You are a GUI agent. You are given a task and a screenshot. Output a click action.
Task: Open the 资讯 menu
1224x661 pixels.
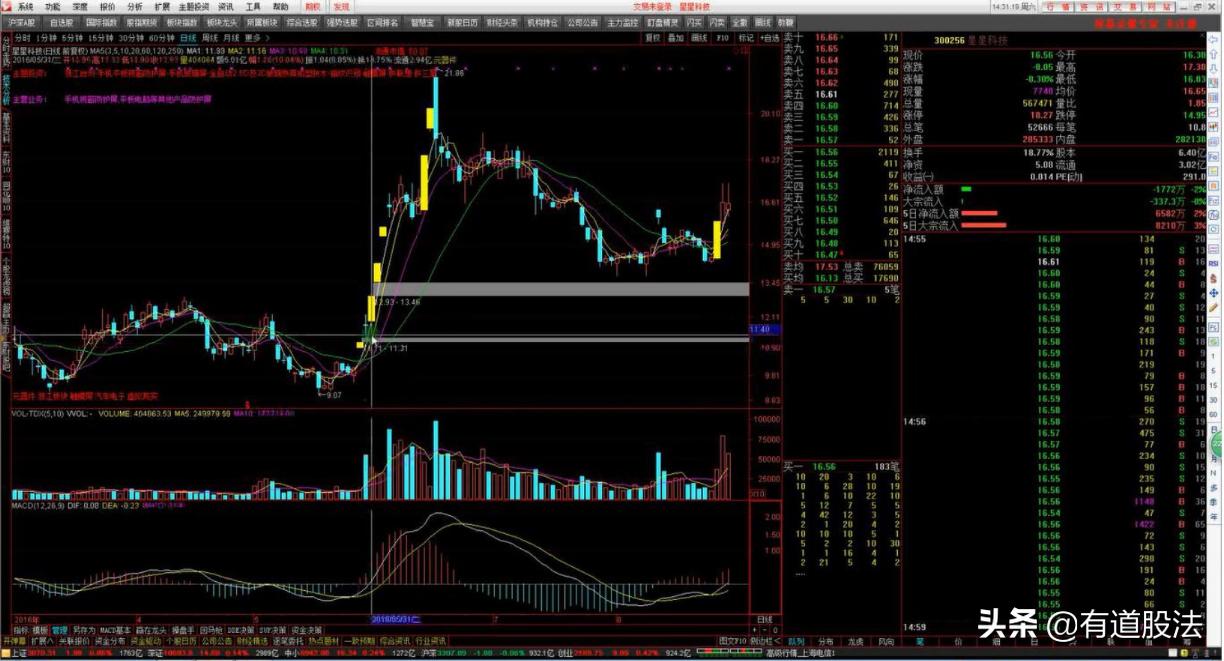(226, 6)
